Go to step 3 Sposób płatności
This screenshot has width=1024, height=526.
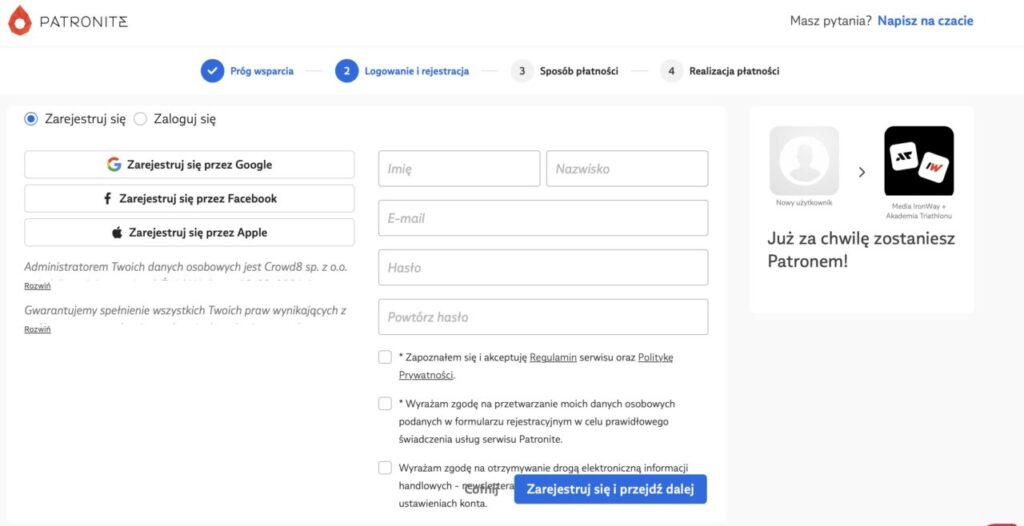coord(567,71)
